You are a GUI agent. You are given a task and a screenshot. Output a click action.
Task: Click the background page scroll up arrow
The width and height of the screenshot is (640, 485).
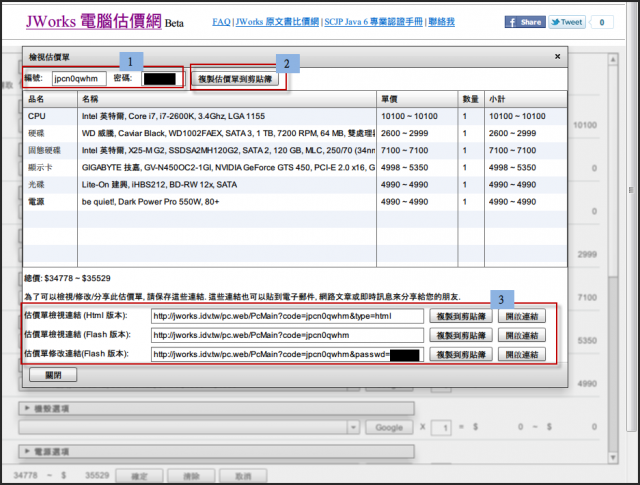point(613,60)
